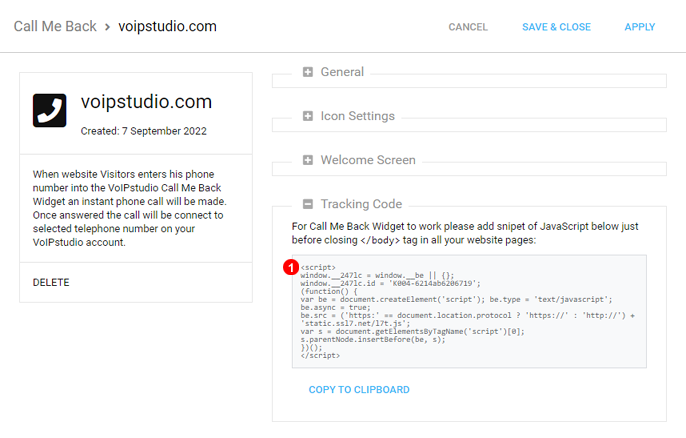Viewport: 686px width, 438px height.
Task: Click the CANCEL button
Action: 468,27
